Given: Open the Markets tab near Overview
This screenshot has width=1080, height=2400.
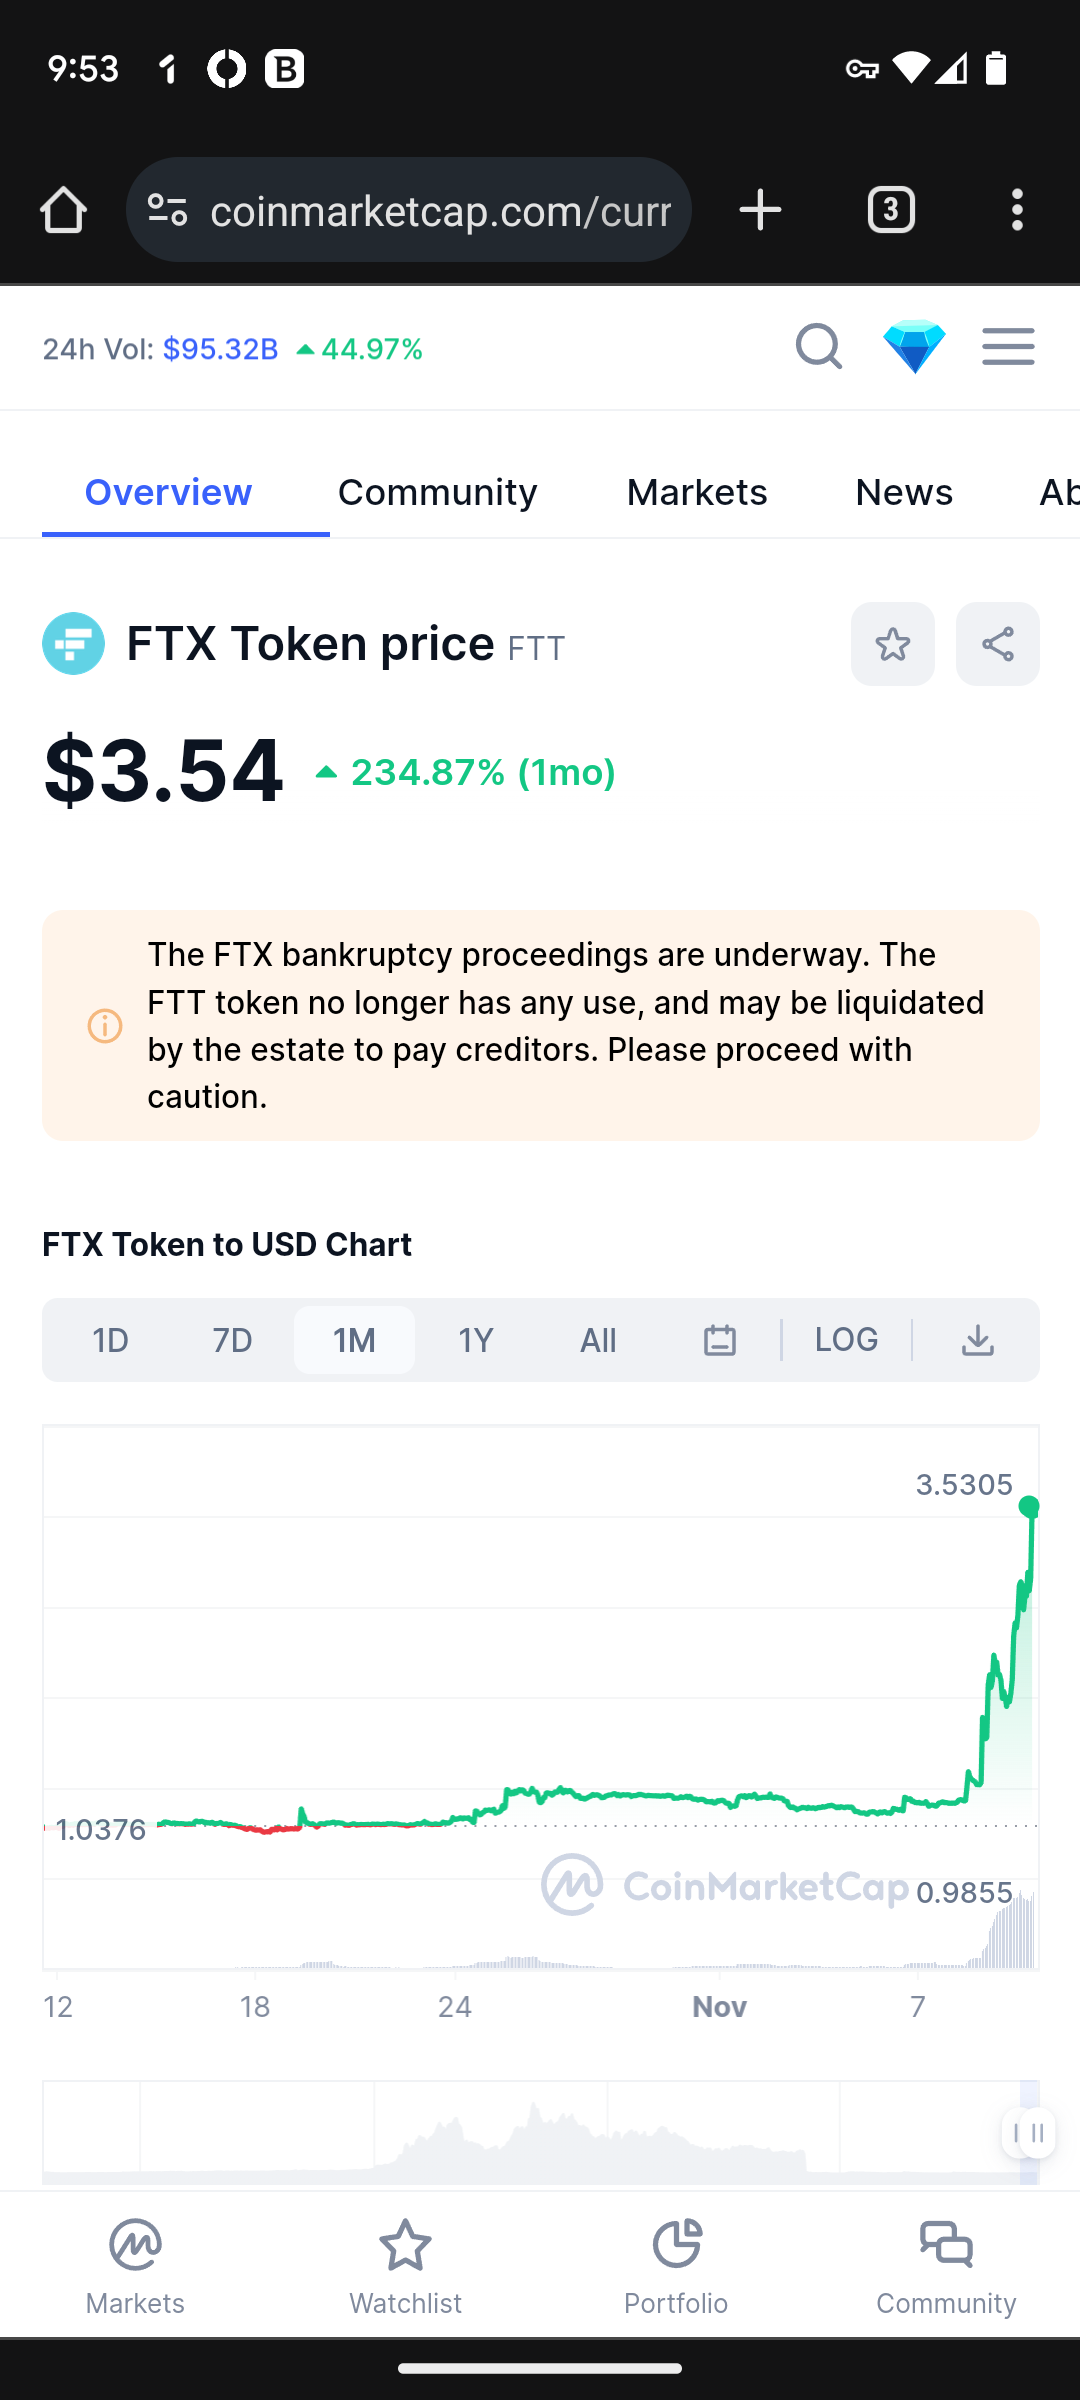Looking at the screenshot, I should [x=697, y=492].
